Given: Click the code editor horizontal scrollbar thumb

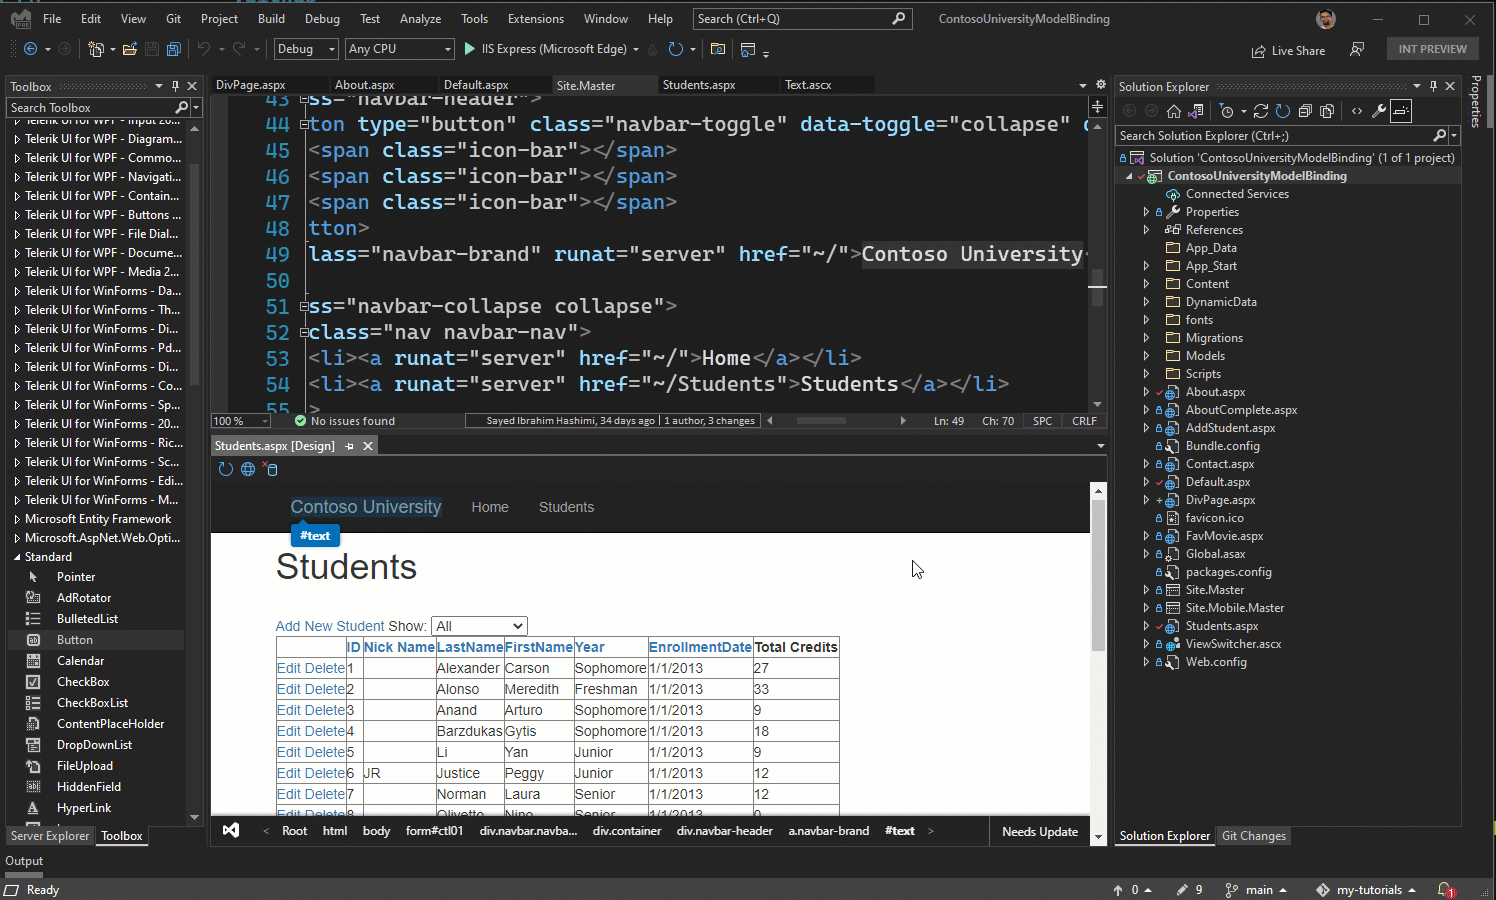Looking at the screenshot, I should (x=822, y=421).
